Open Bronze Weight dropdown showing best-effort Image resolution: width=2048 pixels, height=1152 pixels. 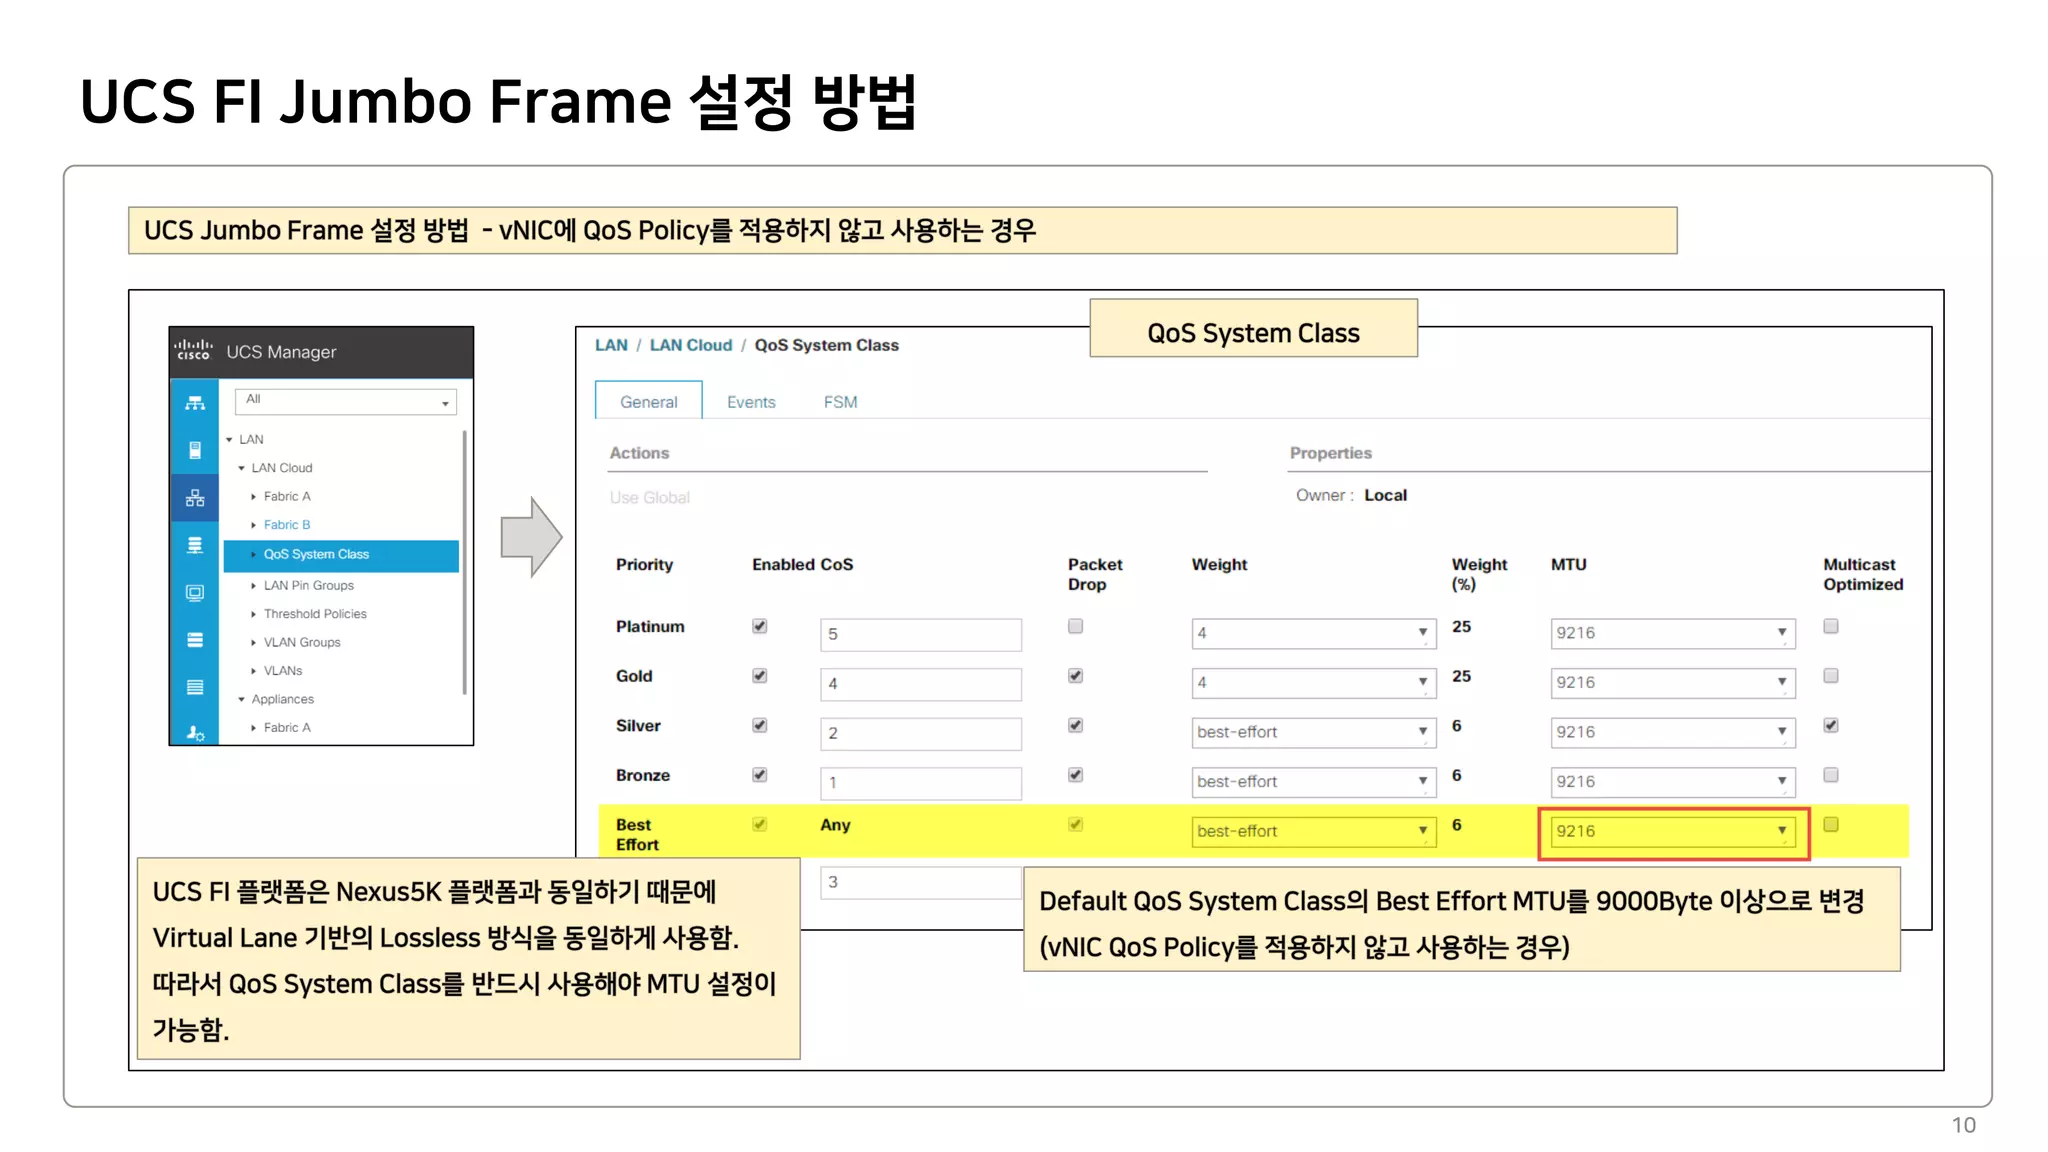(1314, 782)
